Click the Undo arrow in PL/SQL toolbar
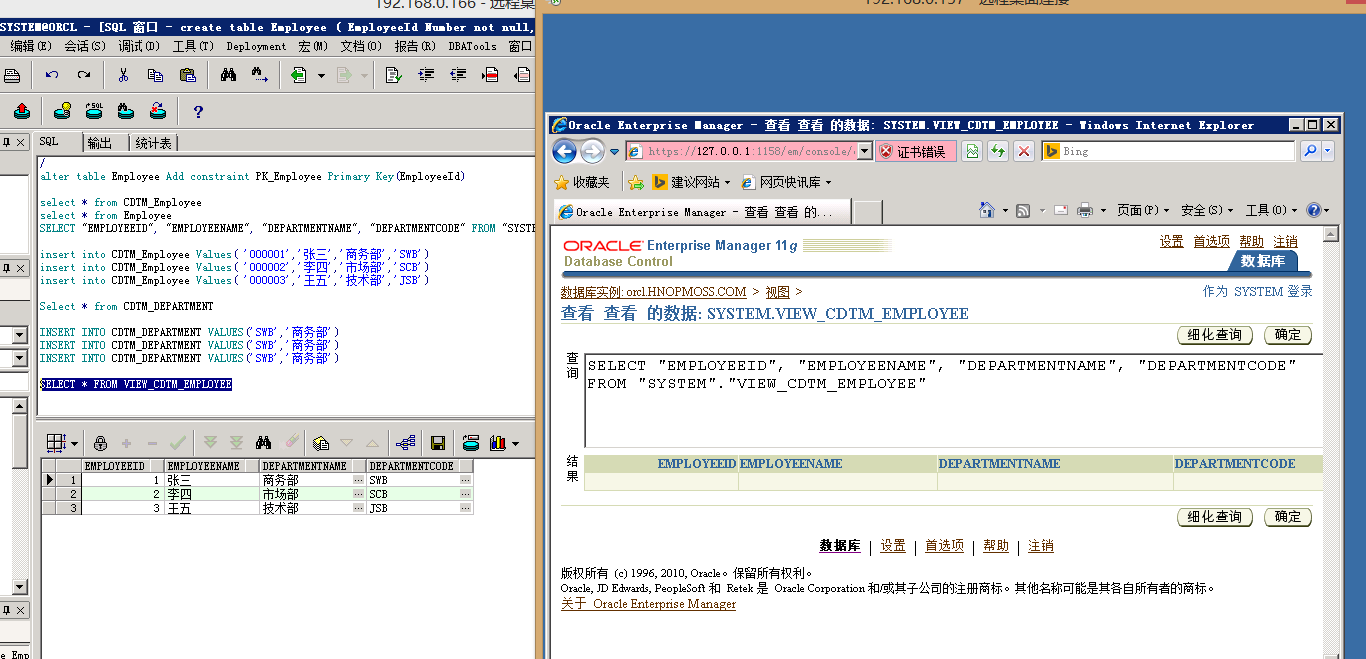Image resolution: width=1366 pixels, height=659 pixels. pos(52,75)
